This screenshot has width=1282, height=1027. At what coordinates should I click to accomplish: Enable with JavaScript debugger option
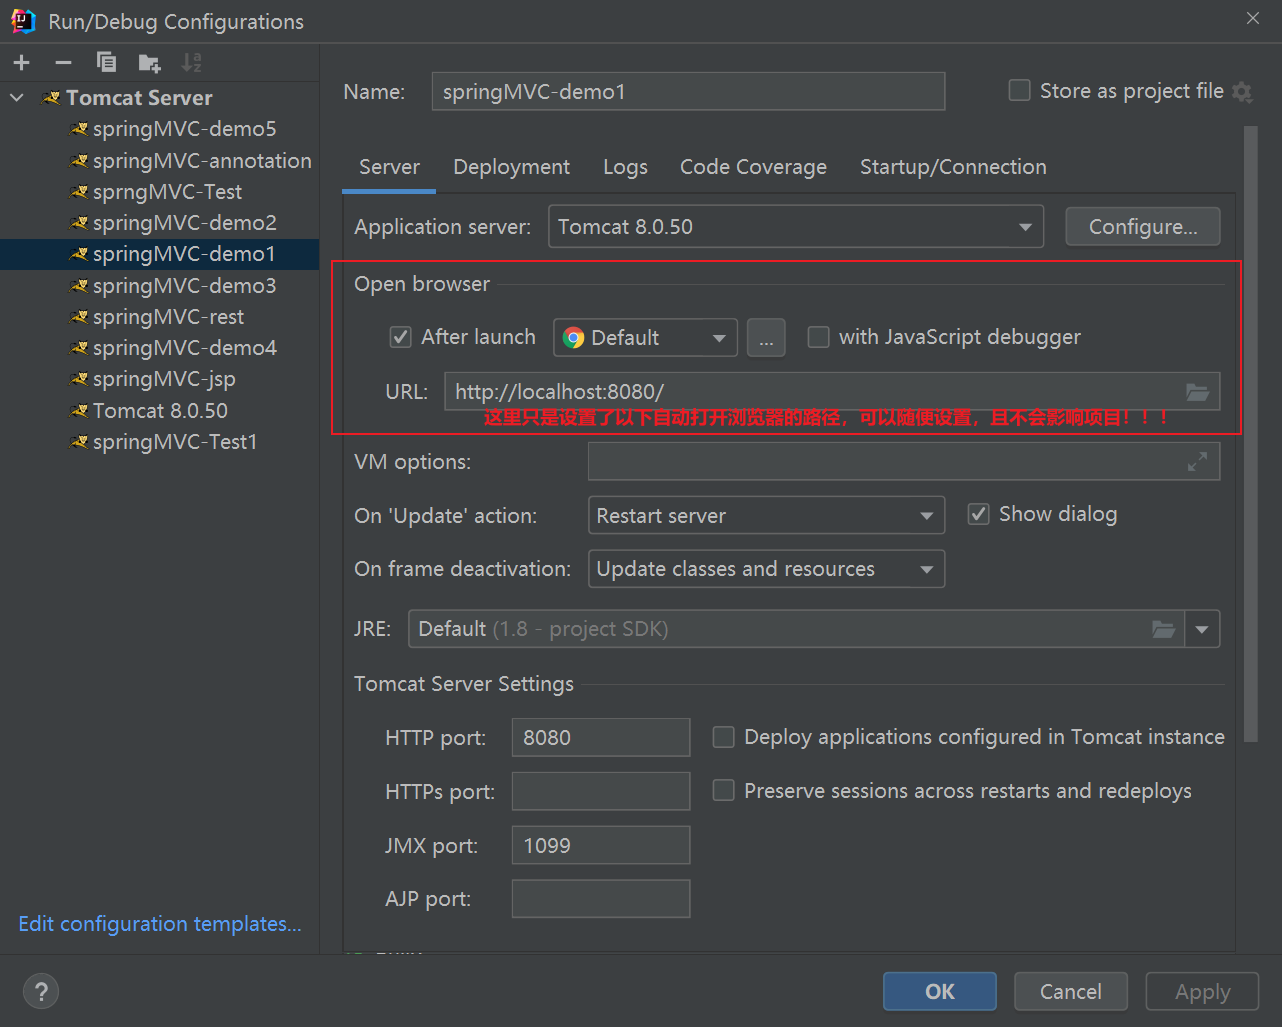818,337
